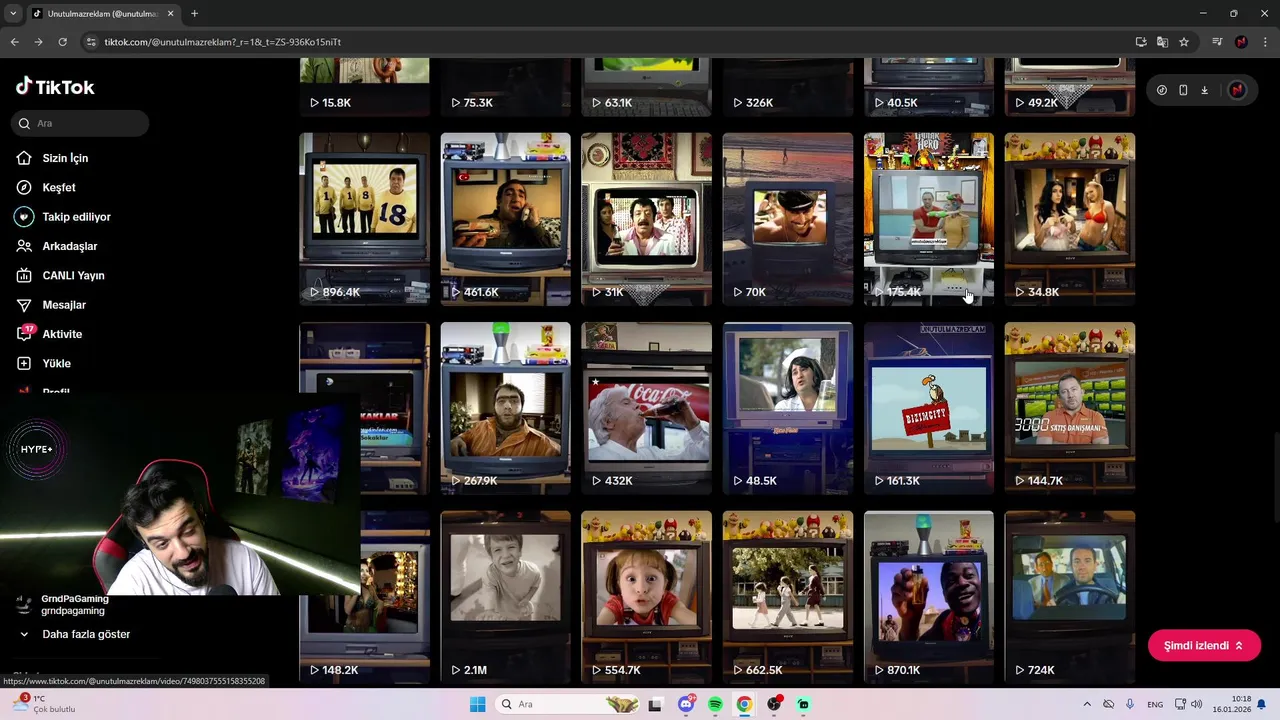This screenshot has width=1280, height=720.
Task: Bookmark this page with star icon
Action: [1184, 42]
